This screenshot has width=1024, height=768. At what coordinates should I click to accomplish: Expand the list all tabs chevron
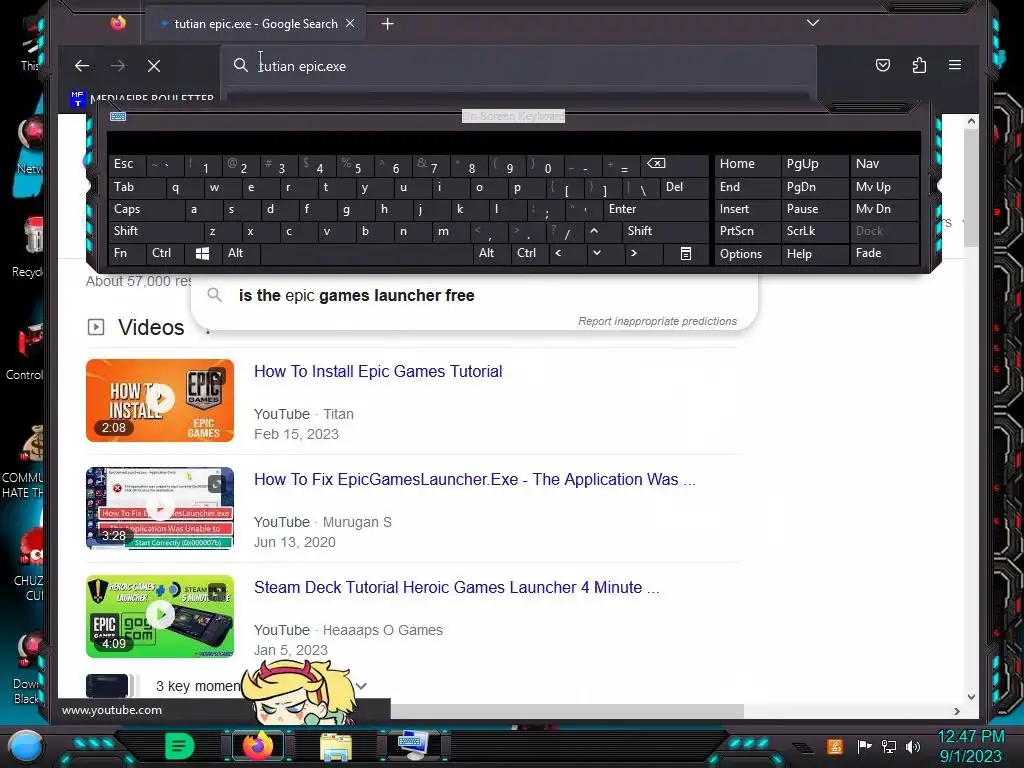click(x=812, y=23)
